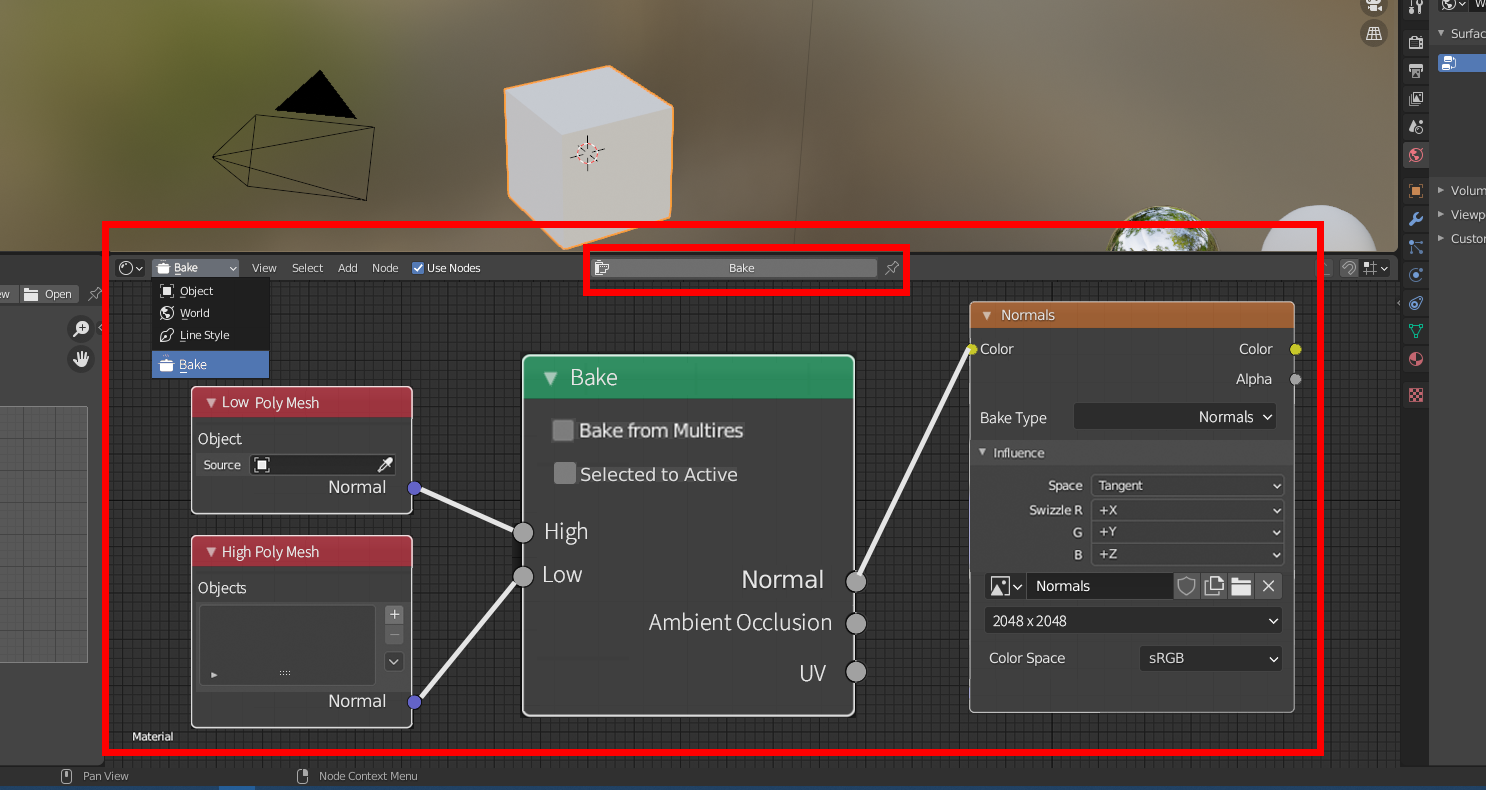
Task: Open the Swizzle G +Y dropdown
Action: coord(1187,532)
